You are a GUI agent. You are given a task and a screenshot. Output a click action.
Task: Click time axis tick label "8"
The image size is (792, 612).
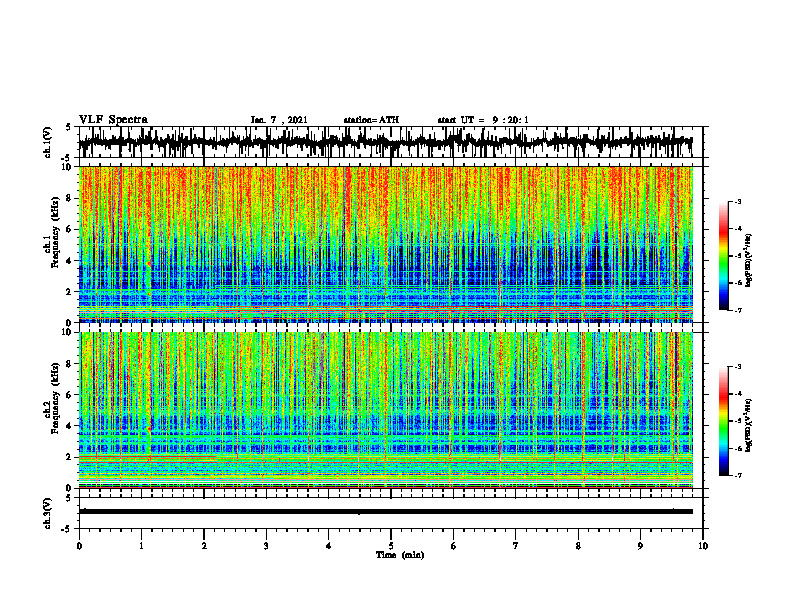point(578,546)
